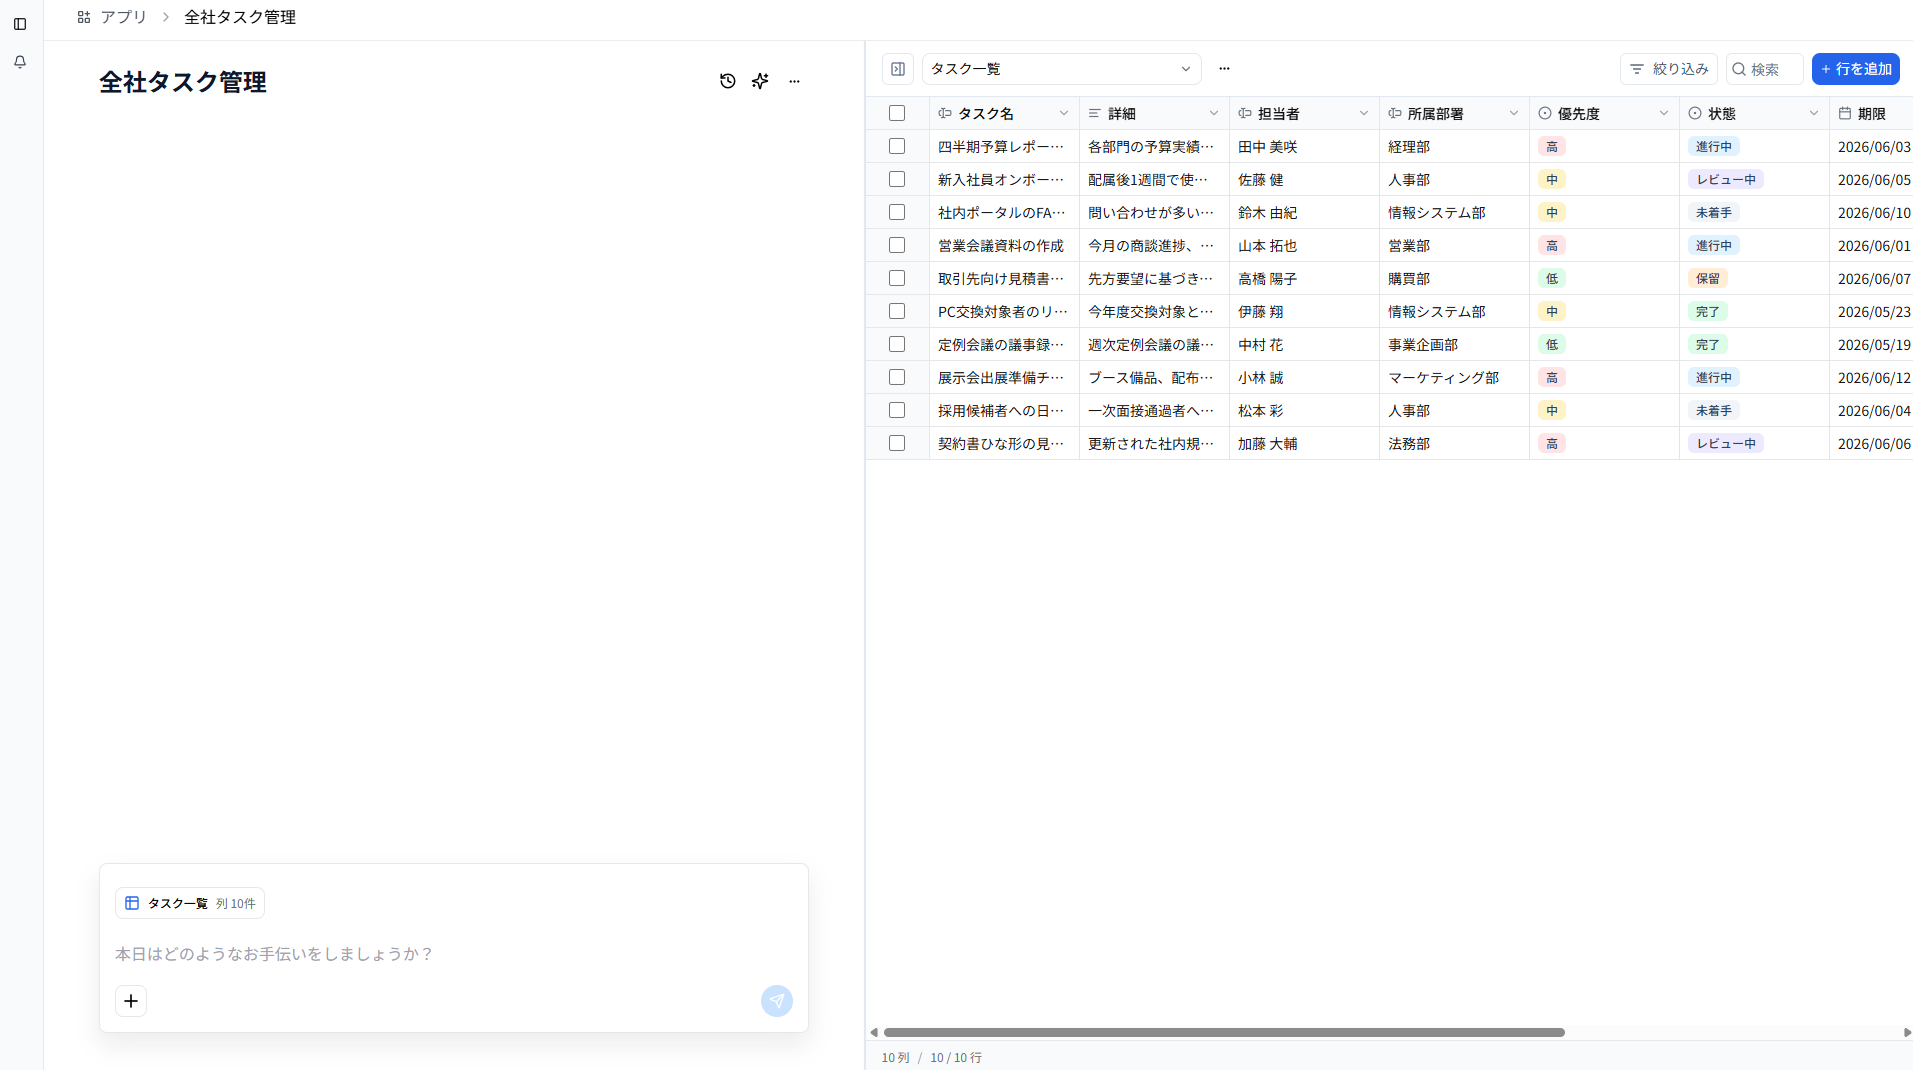Screen dimensions: 1913x1070
Task: Open the タスク一覧 view dropdown
Action: point(1061,69)
